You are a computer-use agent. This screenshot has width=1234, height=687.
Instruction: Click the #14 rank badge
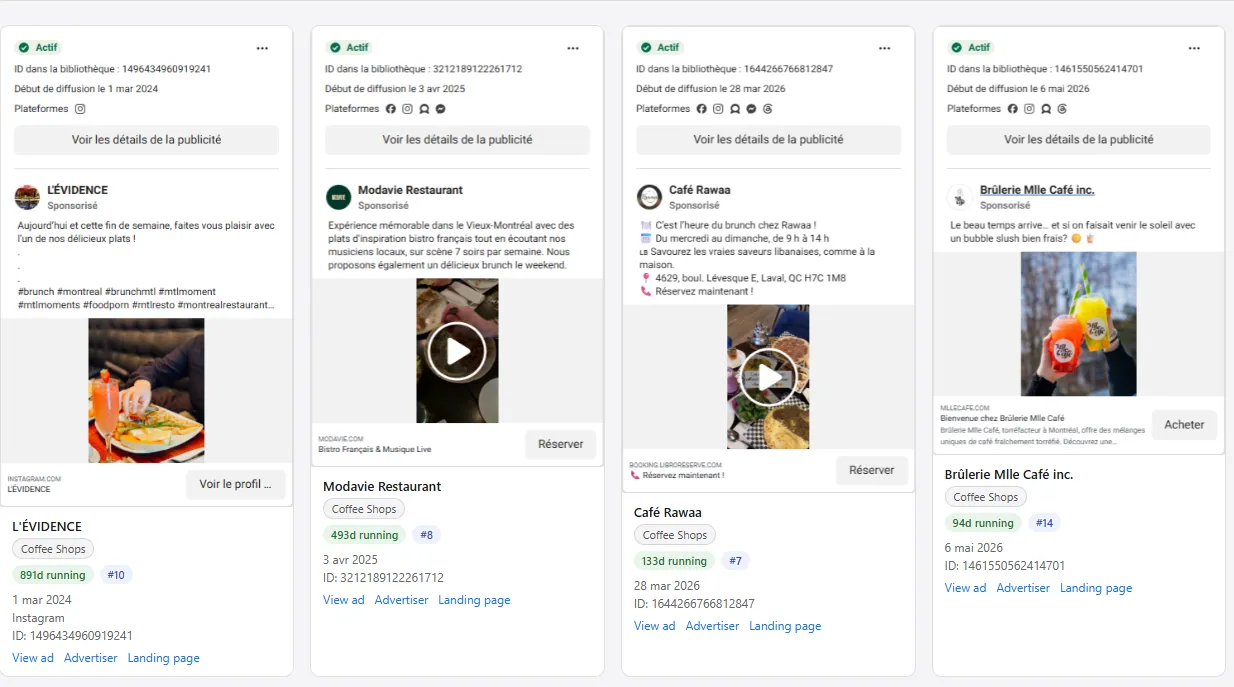pyautogui.click(x=1044, y=523)
